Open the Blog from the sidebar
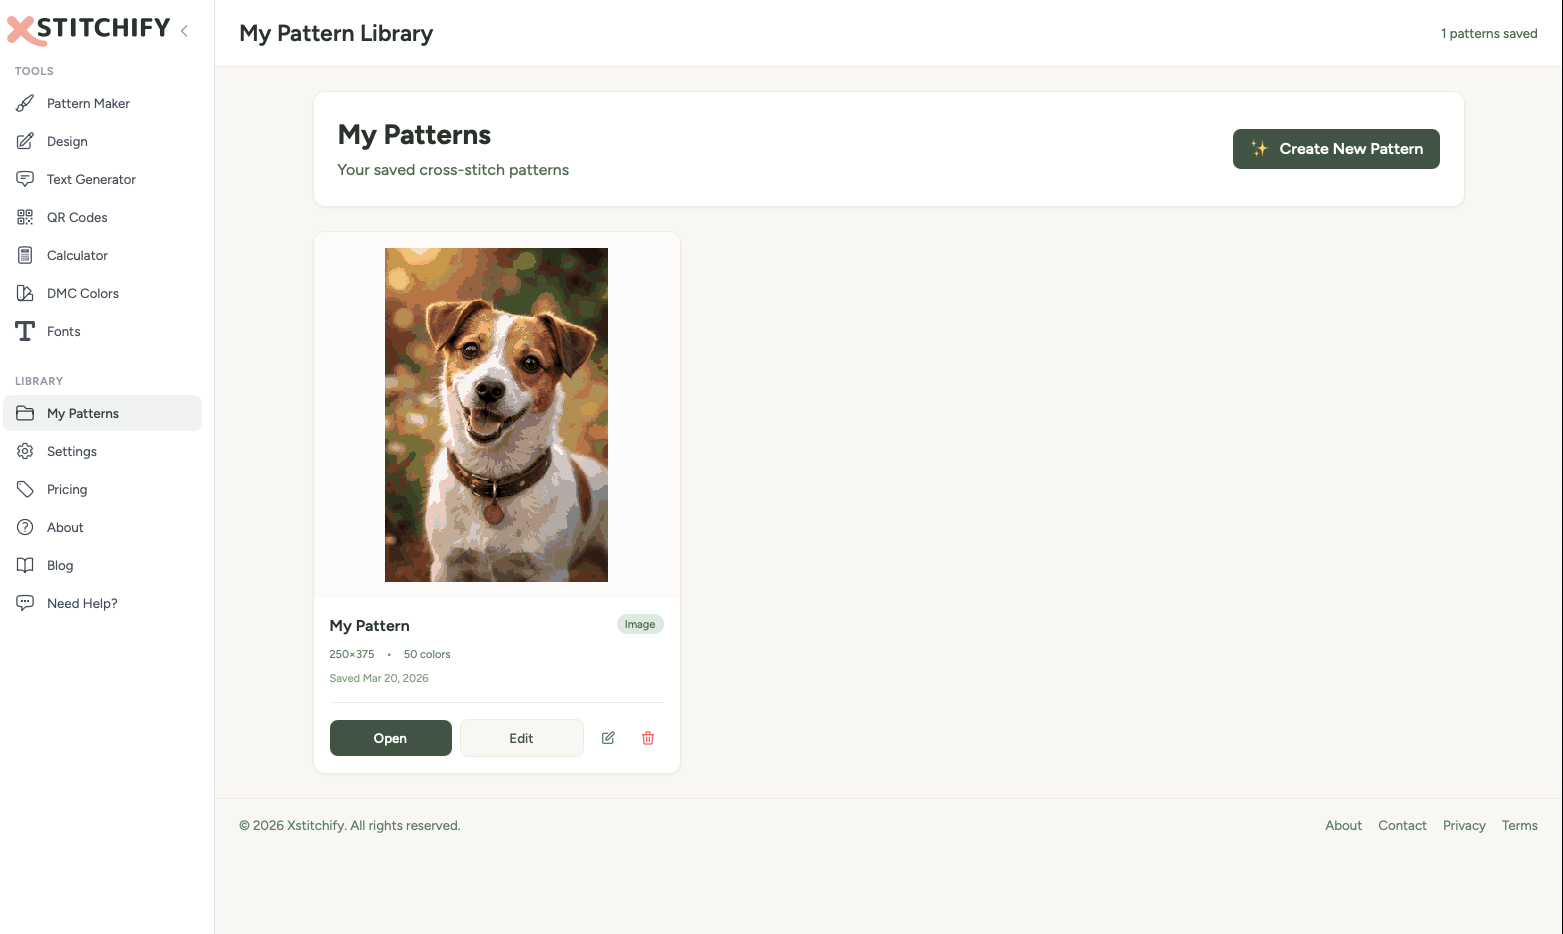Screen dimensions: 1563x934 [60, 565]
